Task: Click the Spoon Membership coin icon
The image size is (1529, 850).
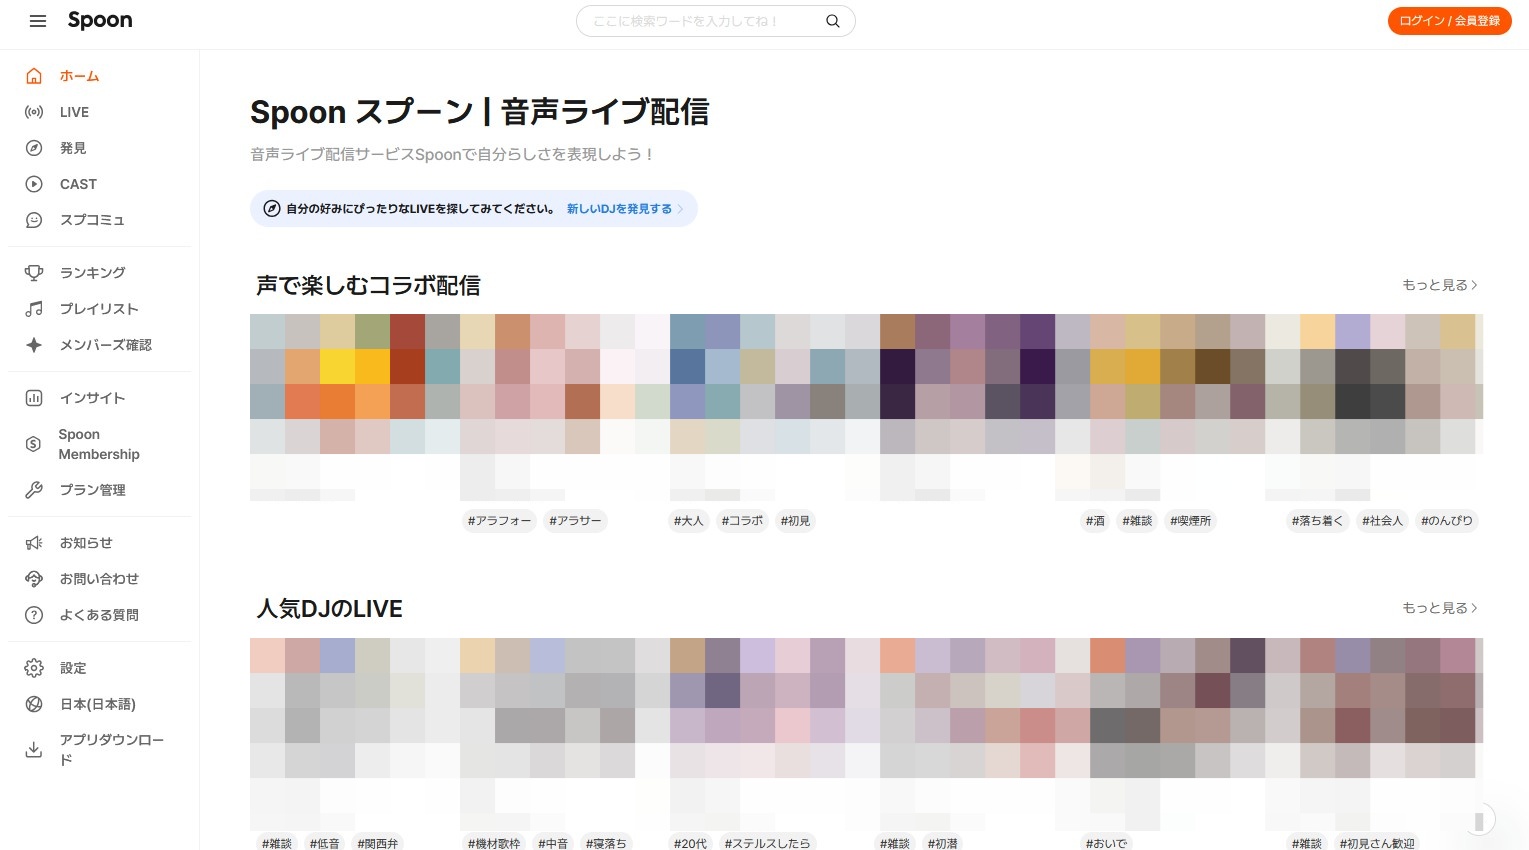Action: [33, 444]
